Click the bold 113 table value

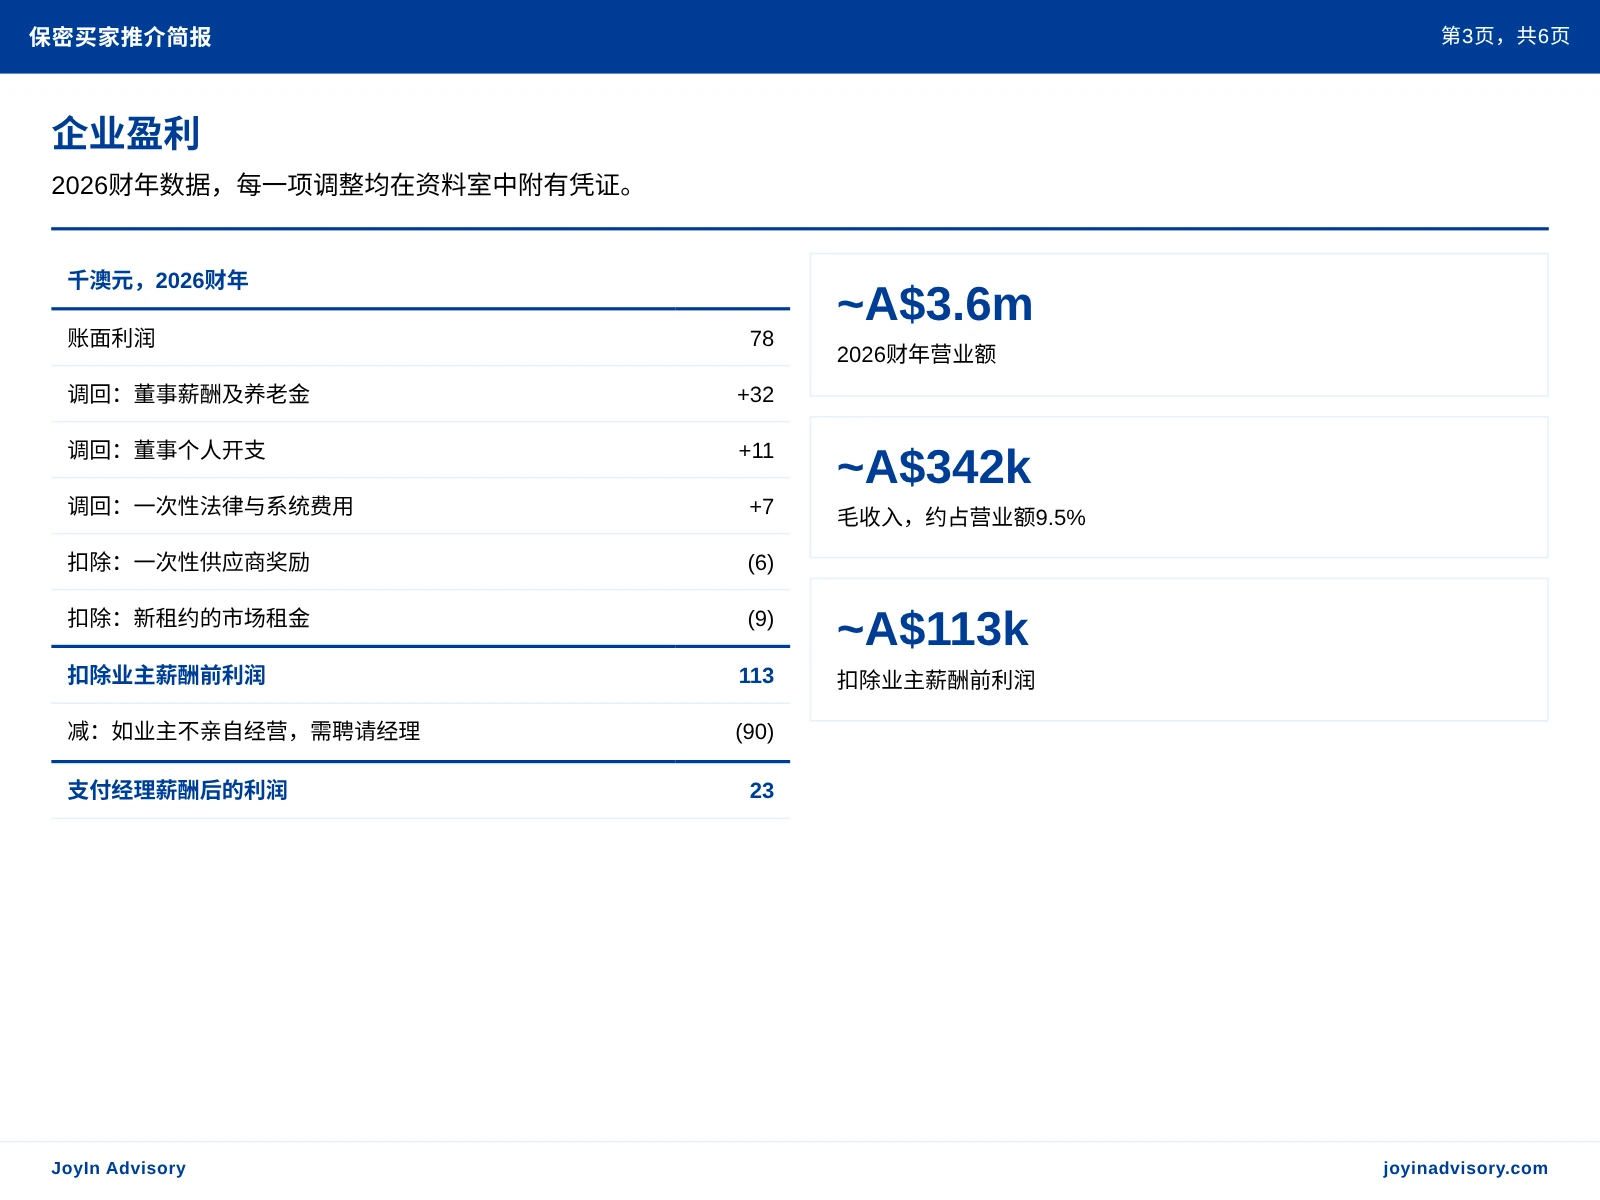tap(756, 676)
